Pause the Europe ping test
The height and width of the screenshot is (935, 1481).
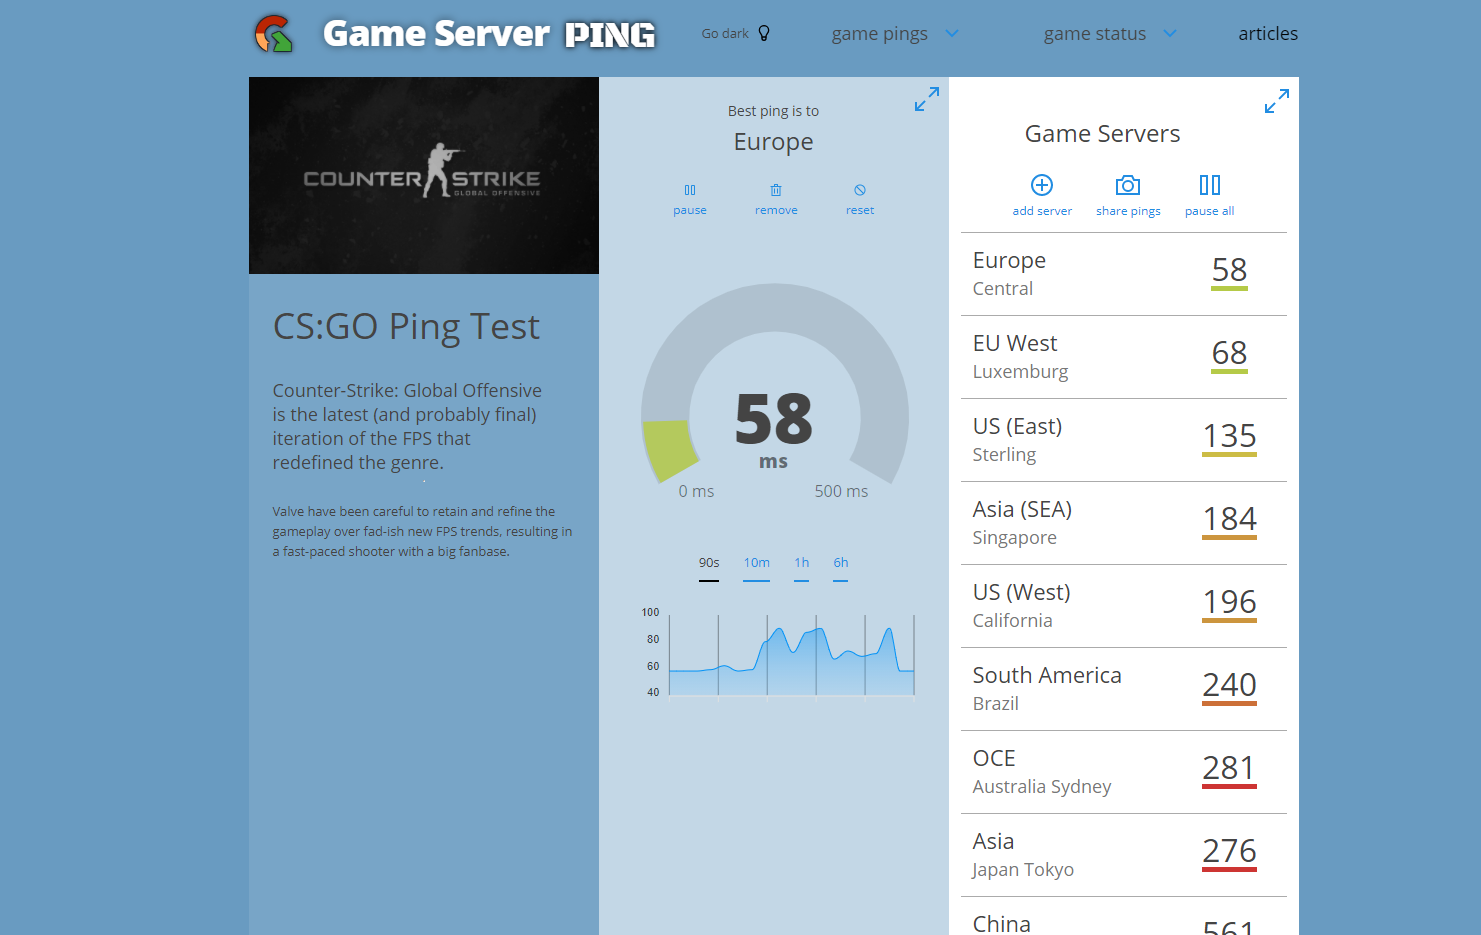[690, 199]
